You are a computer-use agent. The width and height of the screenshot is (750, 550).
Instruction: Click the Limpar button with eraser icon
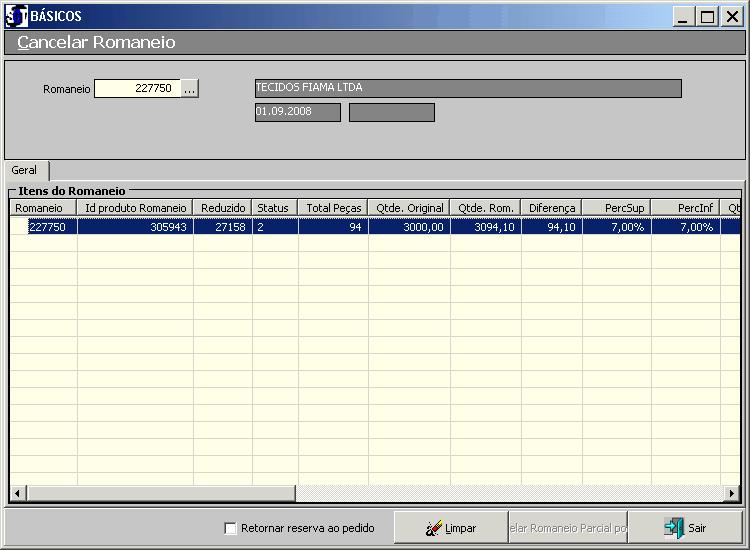(450, 528)
